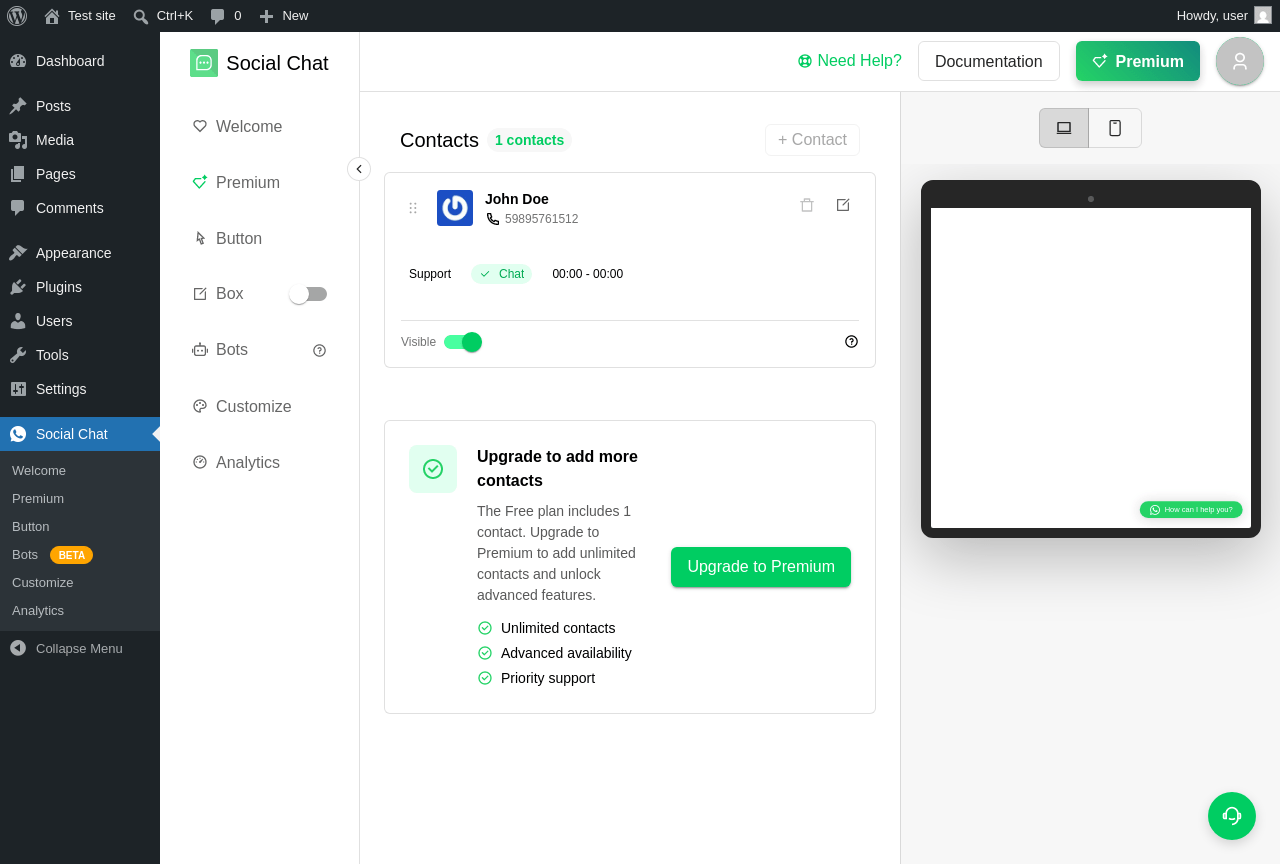Open the Test site home link
Screen dimensions: 1280x864
click(80, 16)
